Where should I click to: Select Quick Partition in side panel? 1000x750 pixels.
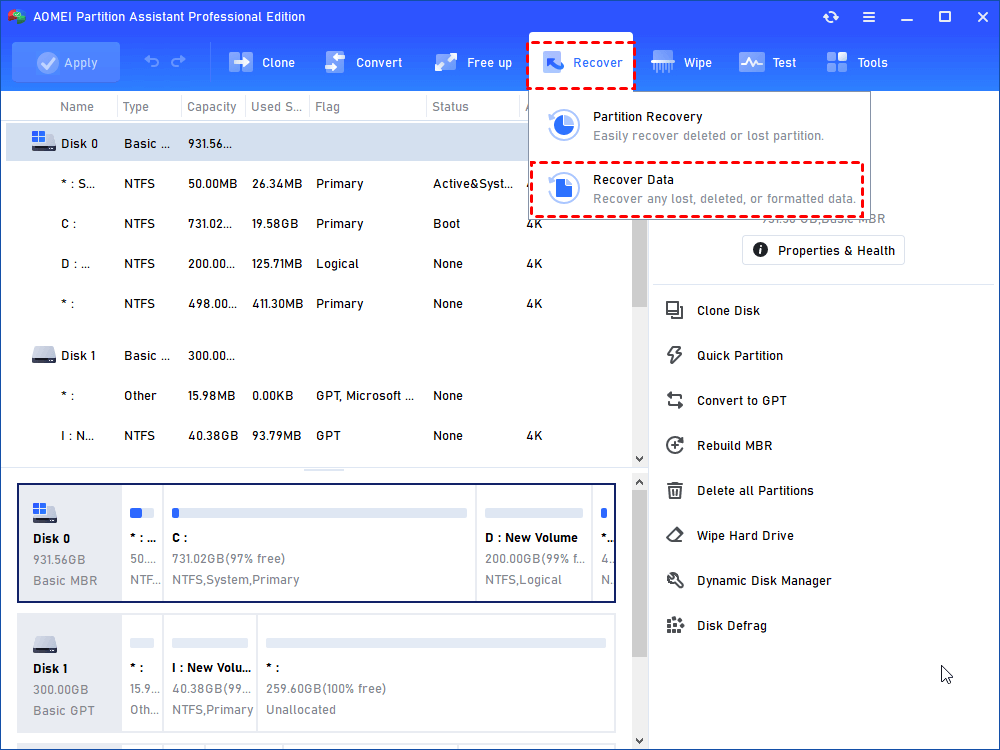739,356
